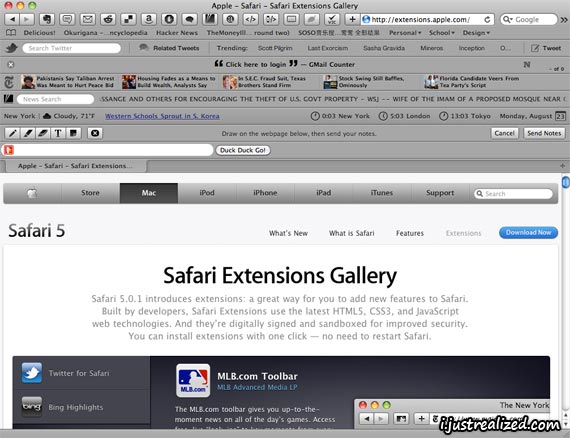Select the marker drawing tool
The image size is (570, 438).
click(x=28, y=133)
